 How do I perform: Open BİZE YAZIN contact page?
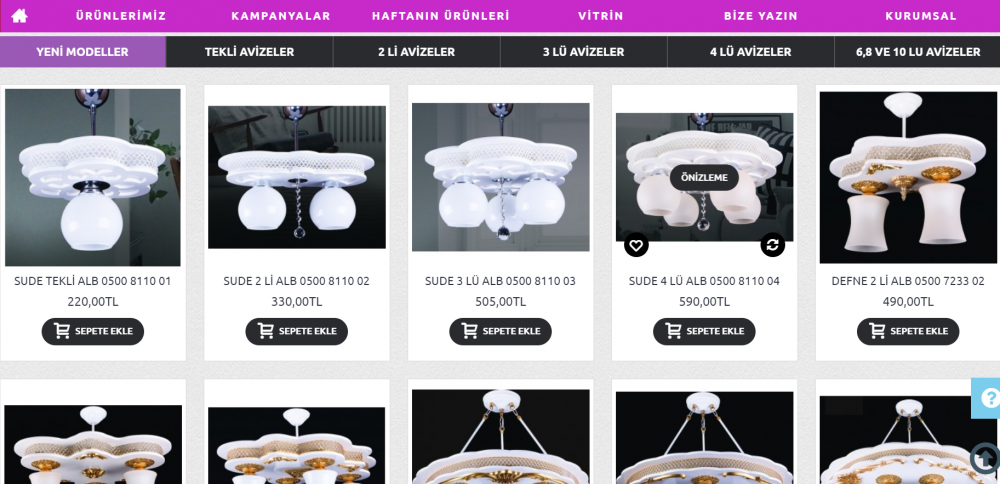point(761,16)
